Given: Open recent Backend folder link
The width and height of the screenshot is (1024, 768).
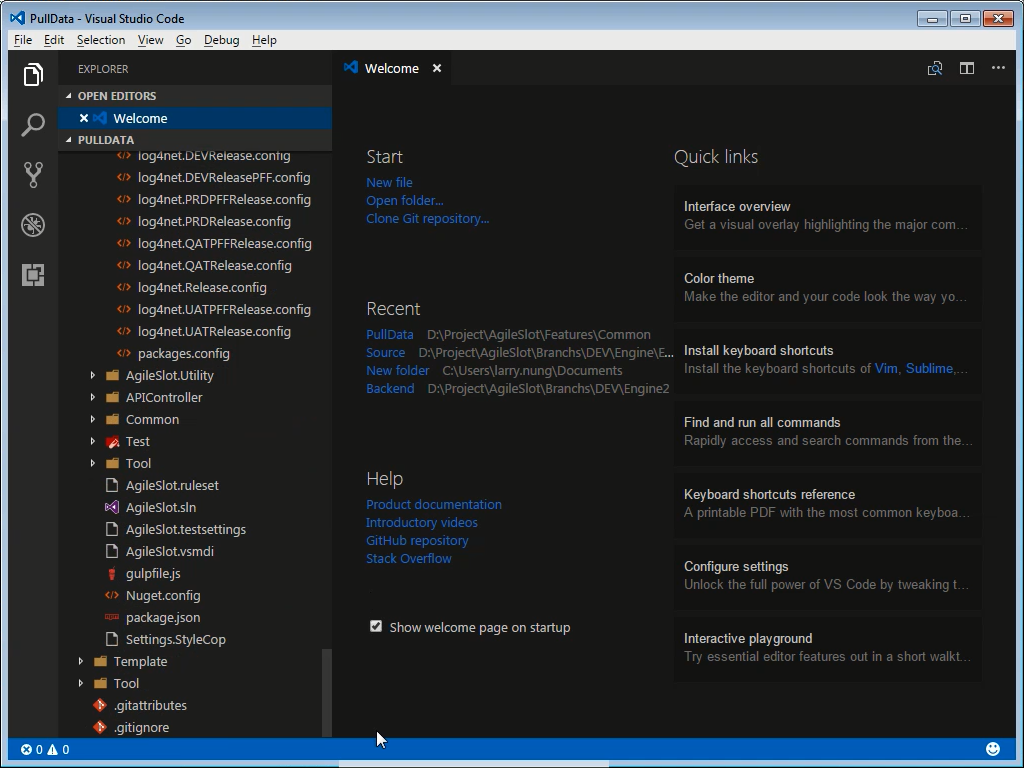Looking at the screenshot, I should pyautogui.click(x=390, y=389).
